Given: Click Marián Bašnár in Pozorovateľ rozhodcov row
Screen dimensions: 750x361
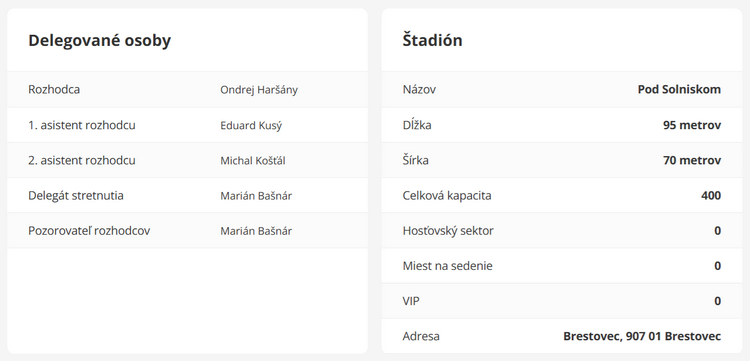Looking at the screenshot, I should [256, 231].
